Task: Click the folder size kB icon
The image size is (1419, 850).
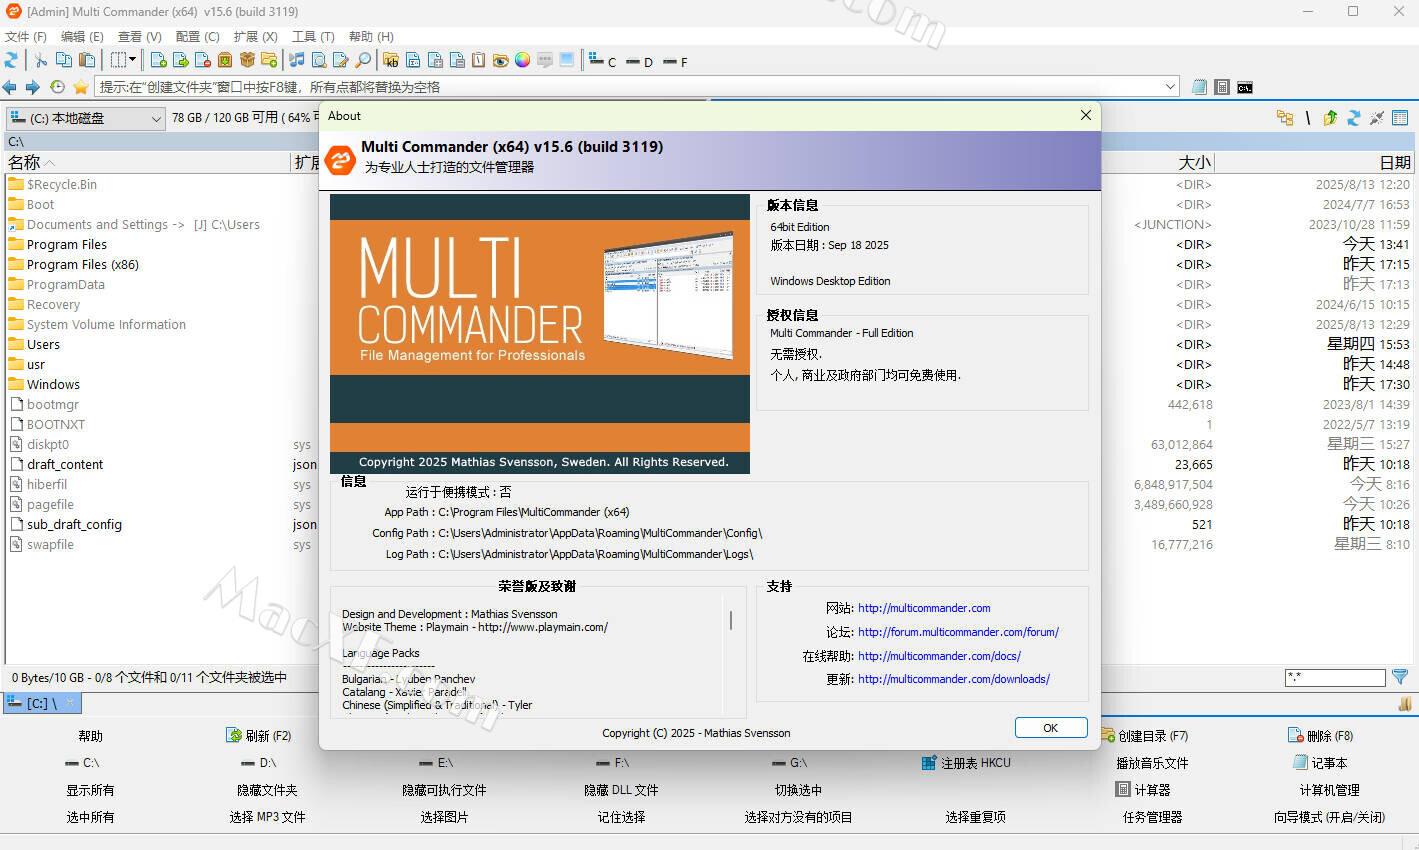Action: point(391,60)
